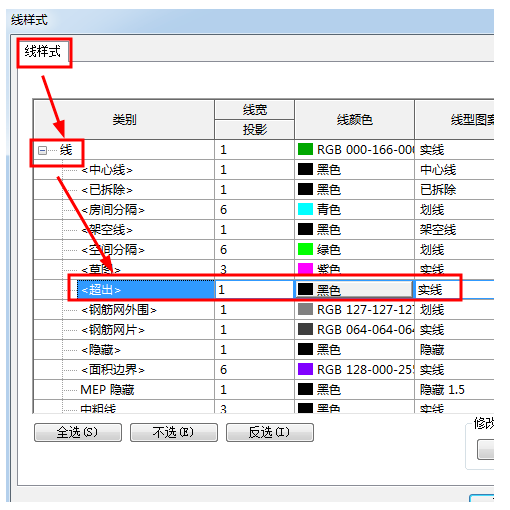Select the <钢筋网外围> category row
This screenshot has height=510, width=510.
[x=119, y=310]
